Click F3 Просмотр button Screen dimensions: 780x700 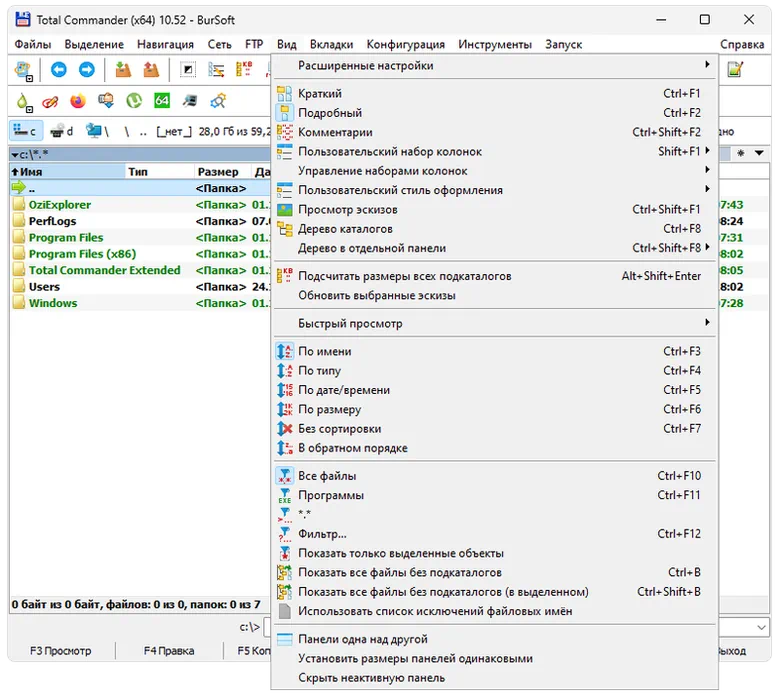[x=61, y=651]
